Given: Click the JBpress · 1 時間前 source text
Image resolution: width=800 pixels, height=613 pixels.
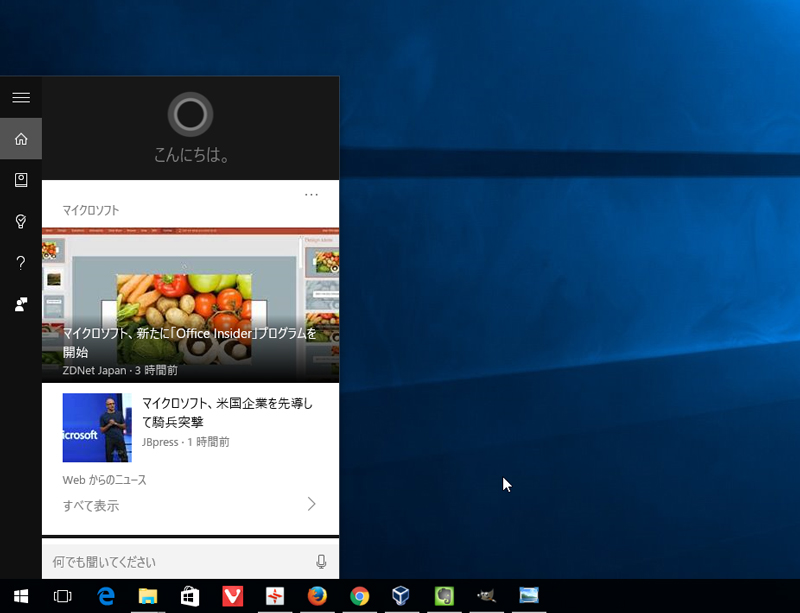Looking at the screenshot, I should [x=186, y=442].
